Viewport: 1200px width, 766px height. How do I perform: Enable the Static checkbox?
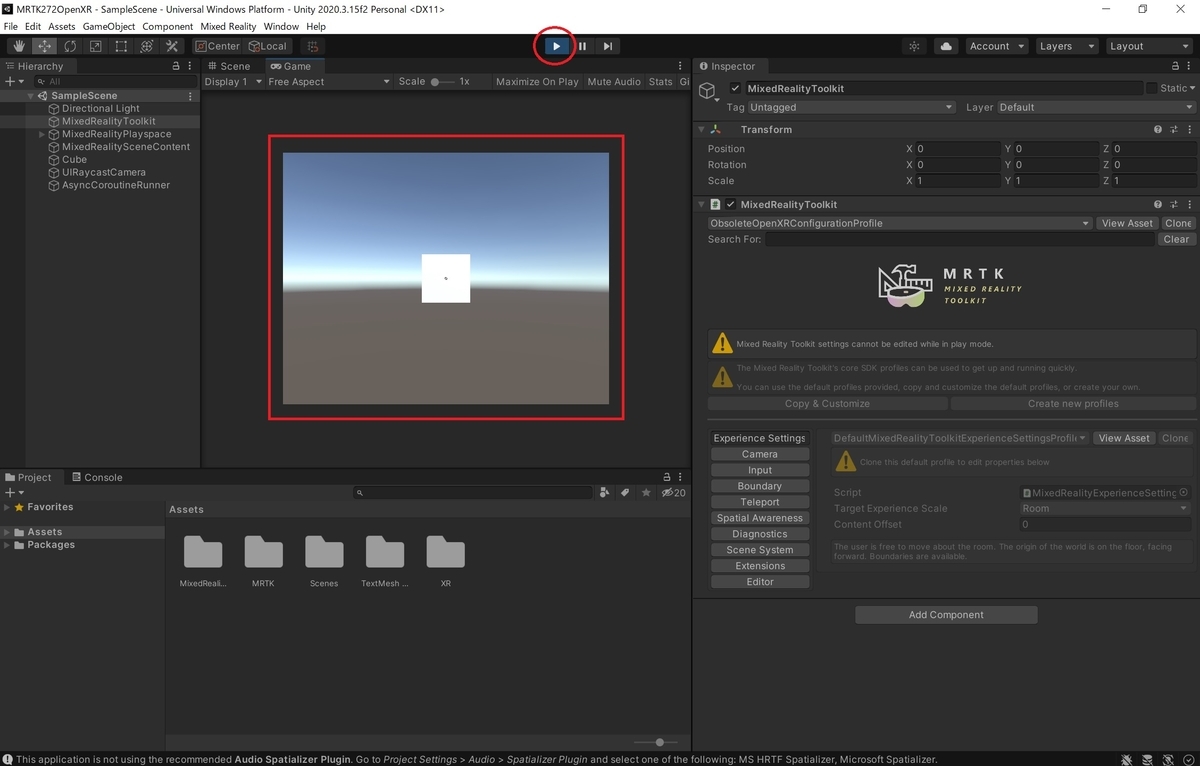pos(1151,88)
